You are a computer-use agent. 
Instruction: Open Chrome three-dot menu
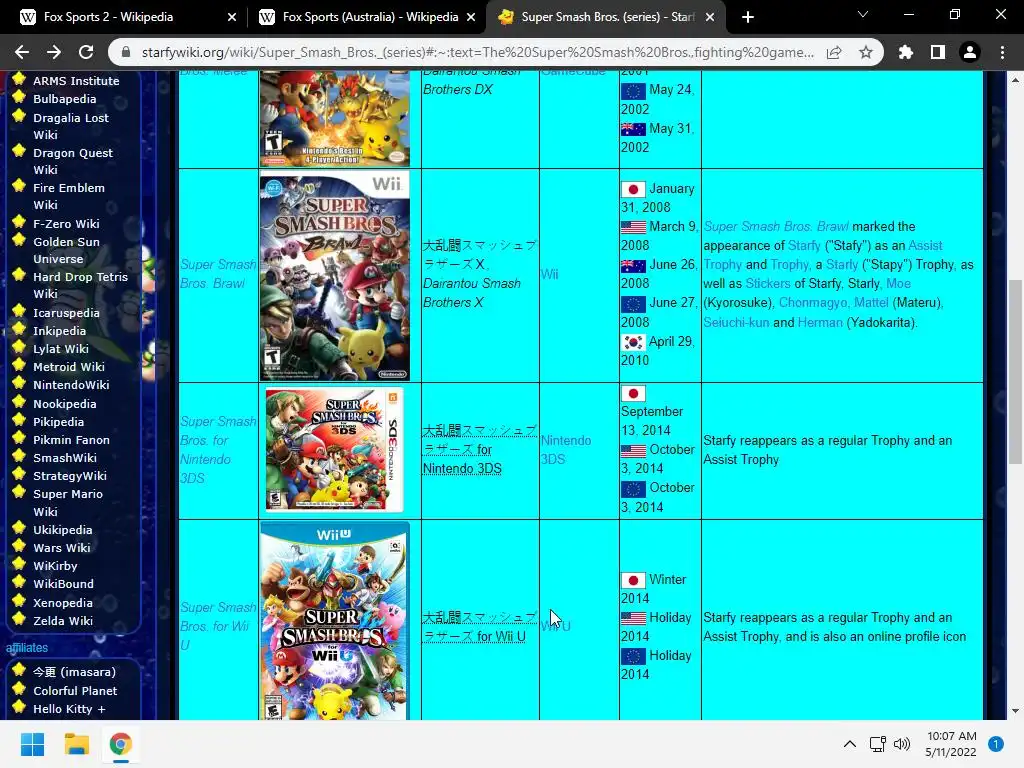pos(1002,52)
